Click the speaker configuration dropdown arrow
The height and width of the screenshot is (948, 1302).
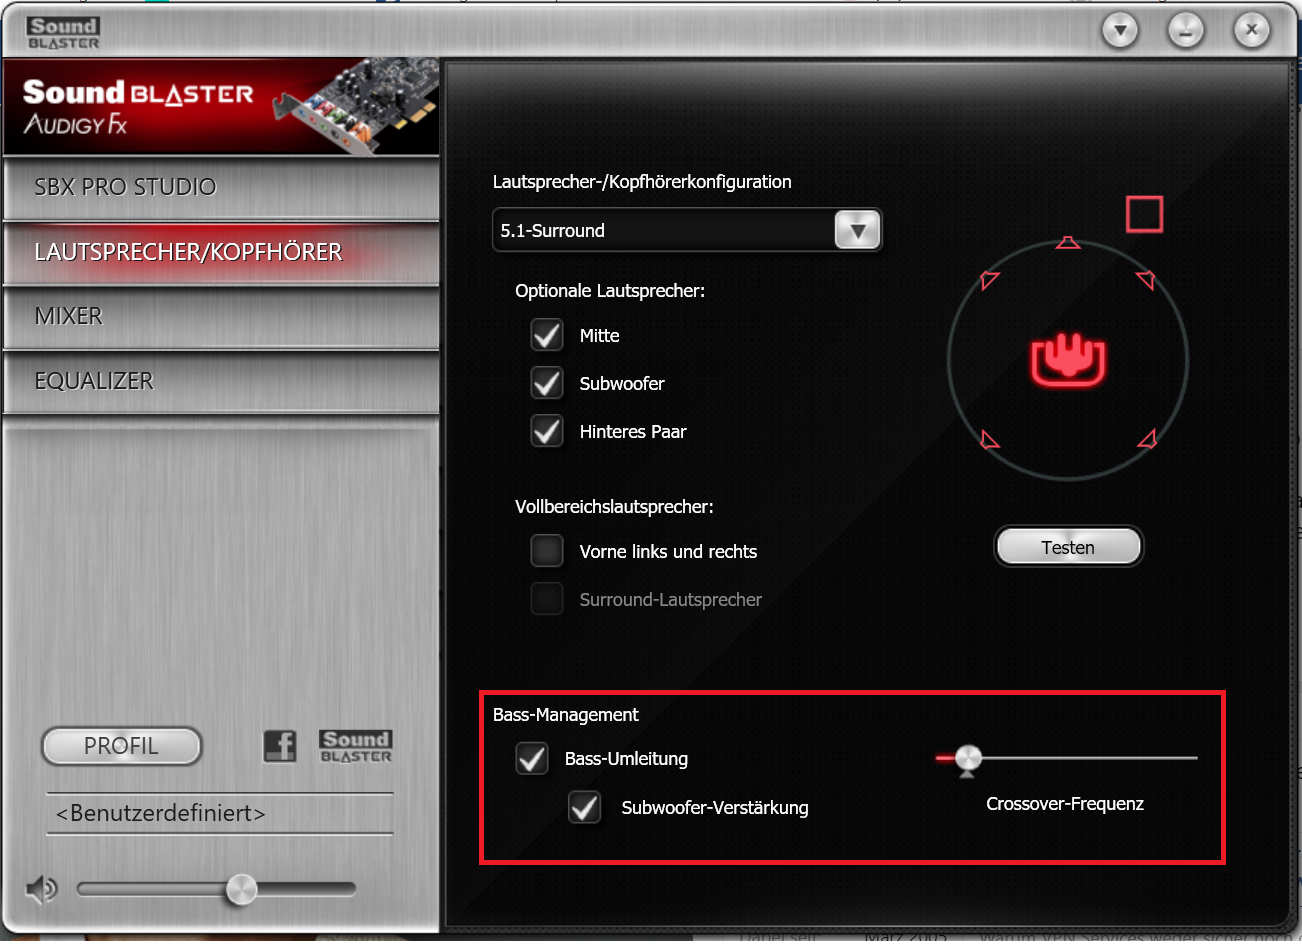857,231
